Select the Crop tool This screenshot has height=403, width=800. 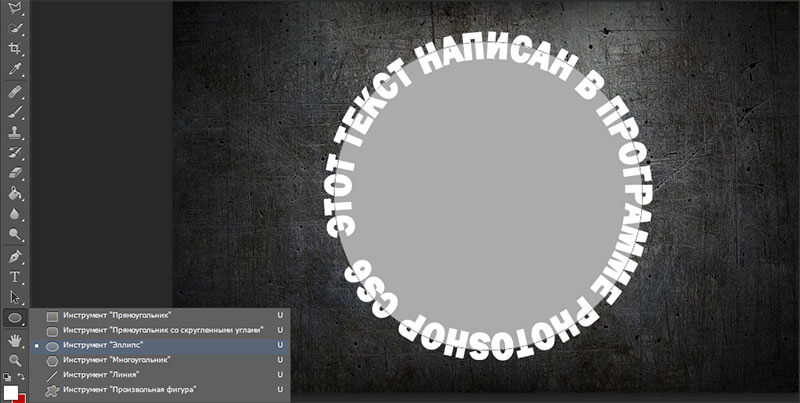(15, 48)
